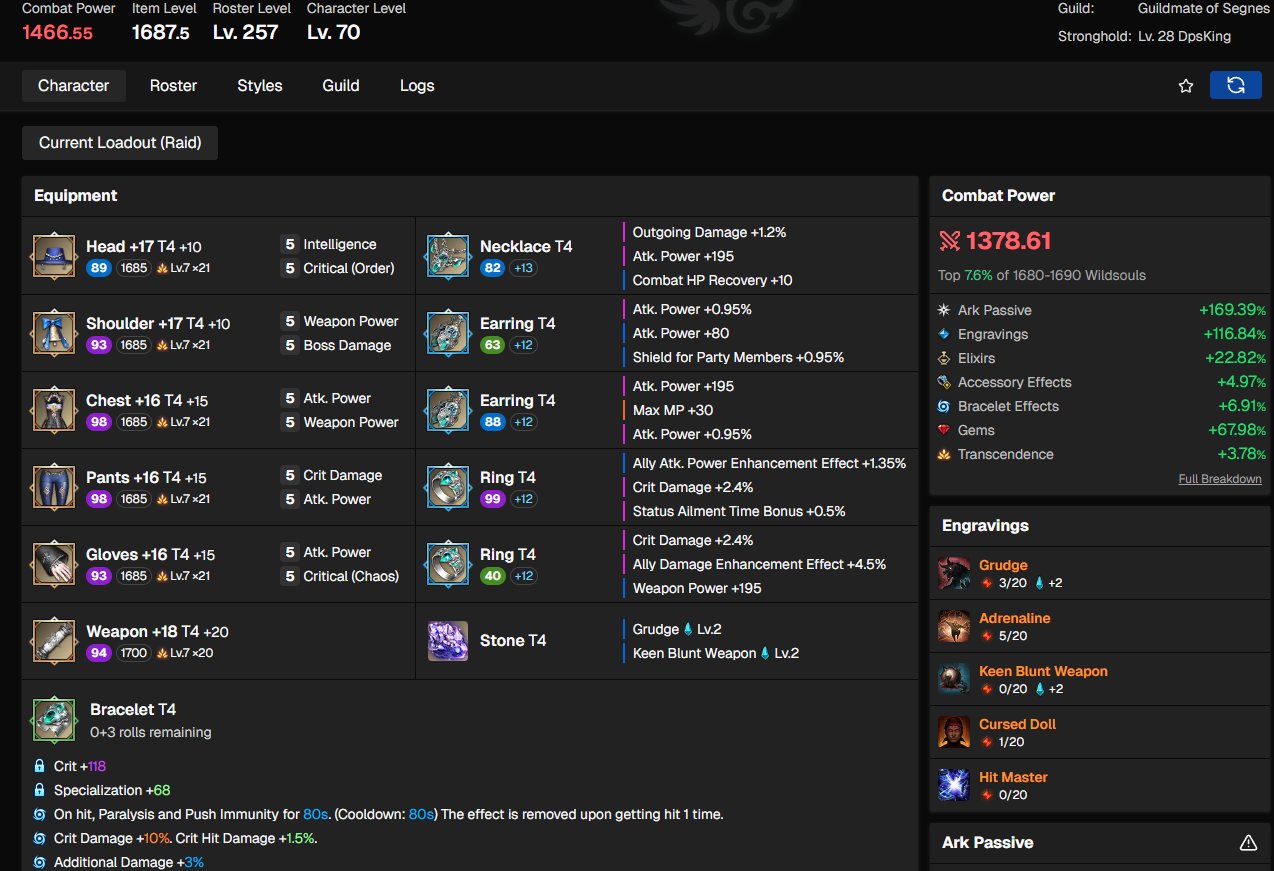1274x871 pixels.
Task: Click the Chest quality badge 98
Action: tap(98, 422)
